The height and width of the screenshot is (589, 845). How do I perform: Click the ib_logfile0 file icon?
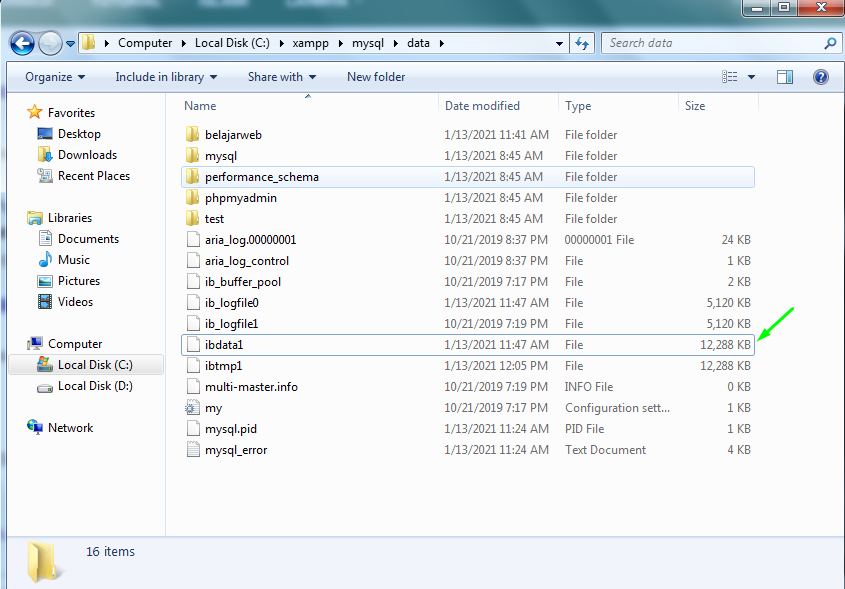(193, 302)
